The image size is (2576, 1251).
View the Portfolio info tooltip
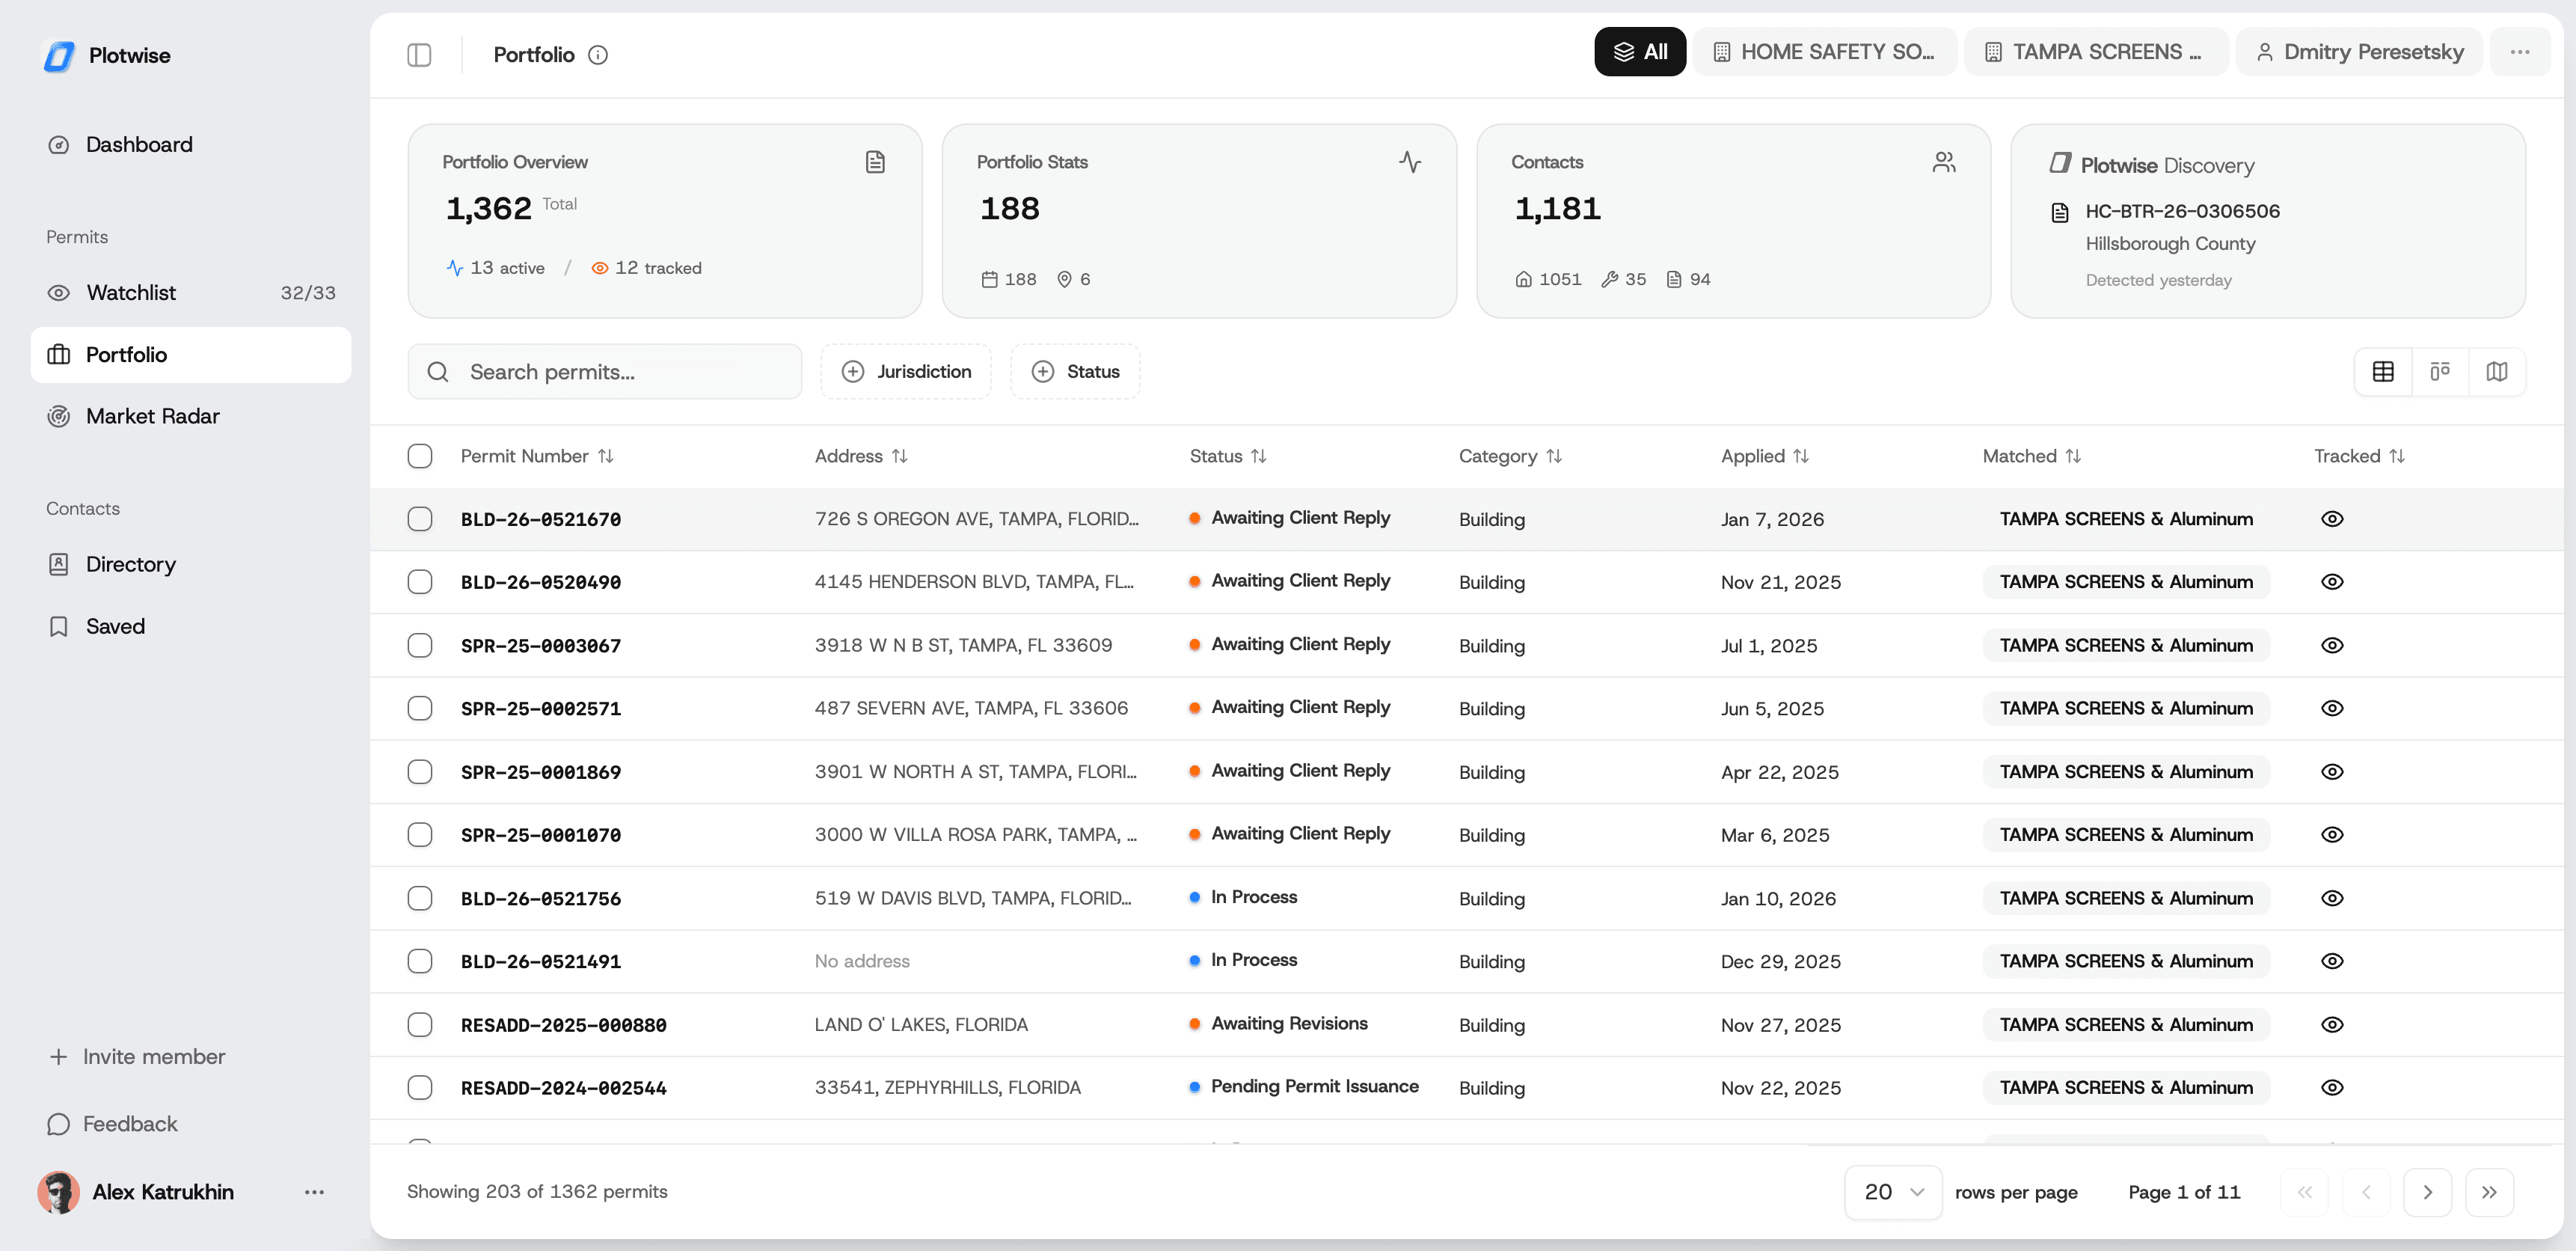pos(599,55)
